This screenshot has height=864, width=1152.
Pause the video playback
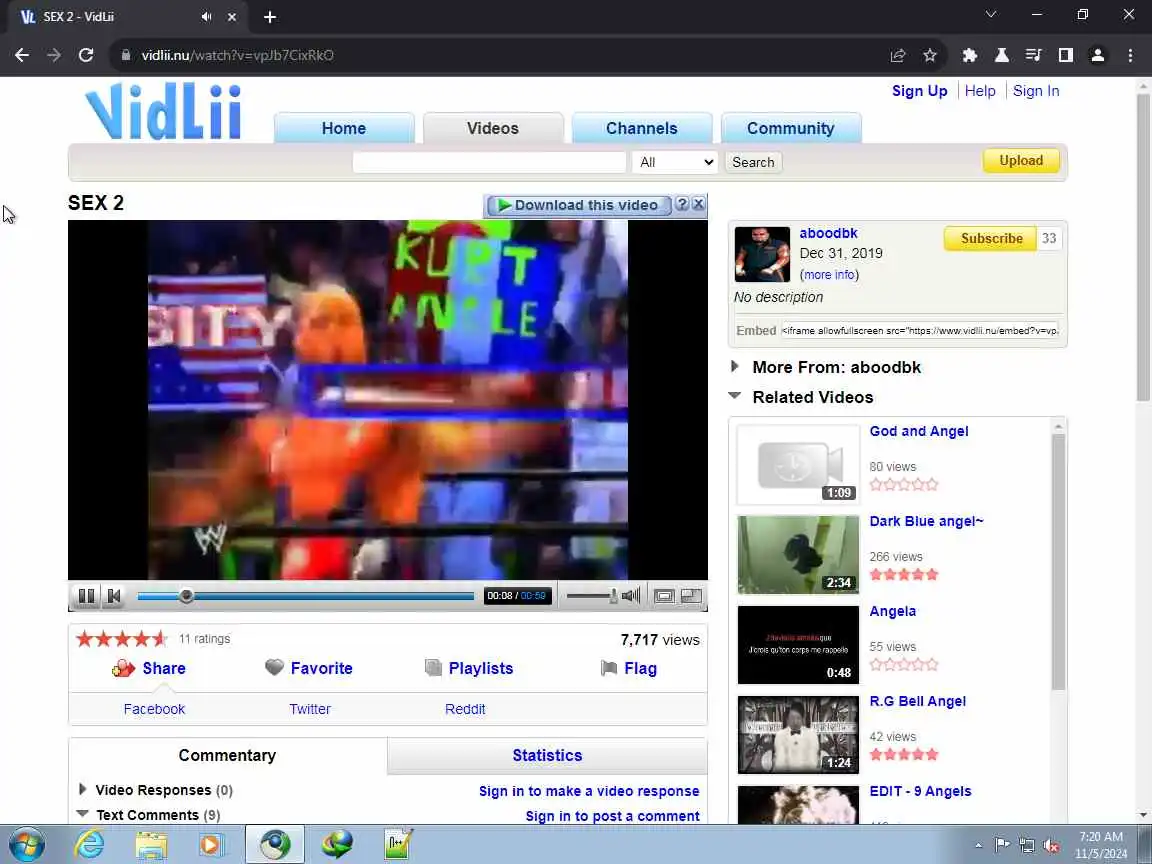coord(86,596)
